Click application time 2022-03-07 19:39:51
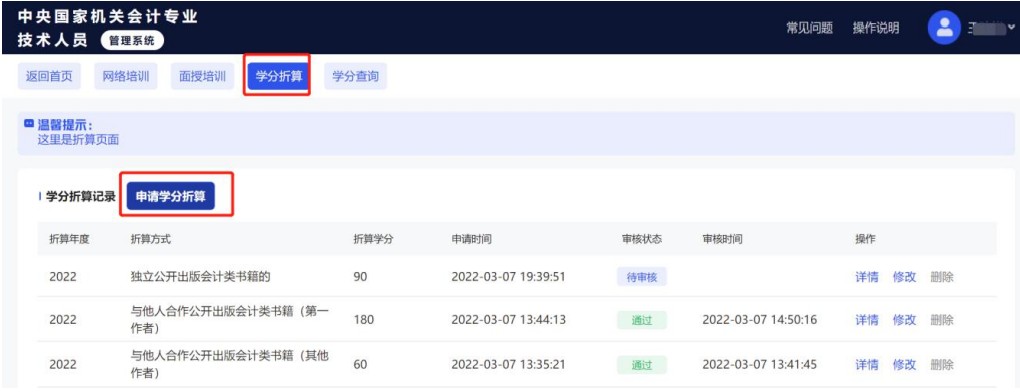 508,276
